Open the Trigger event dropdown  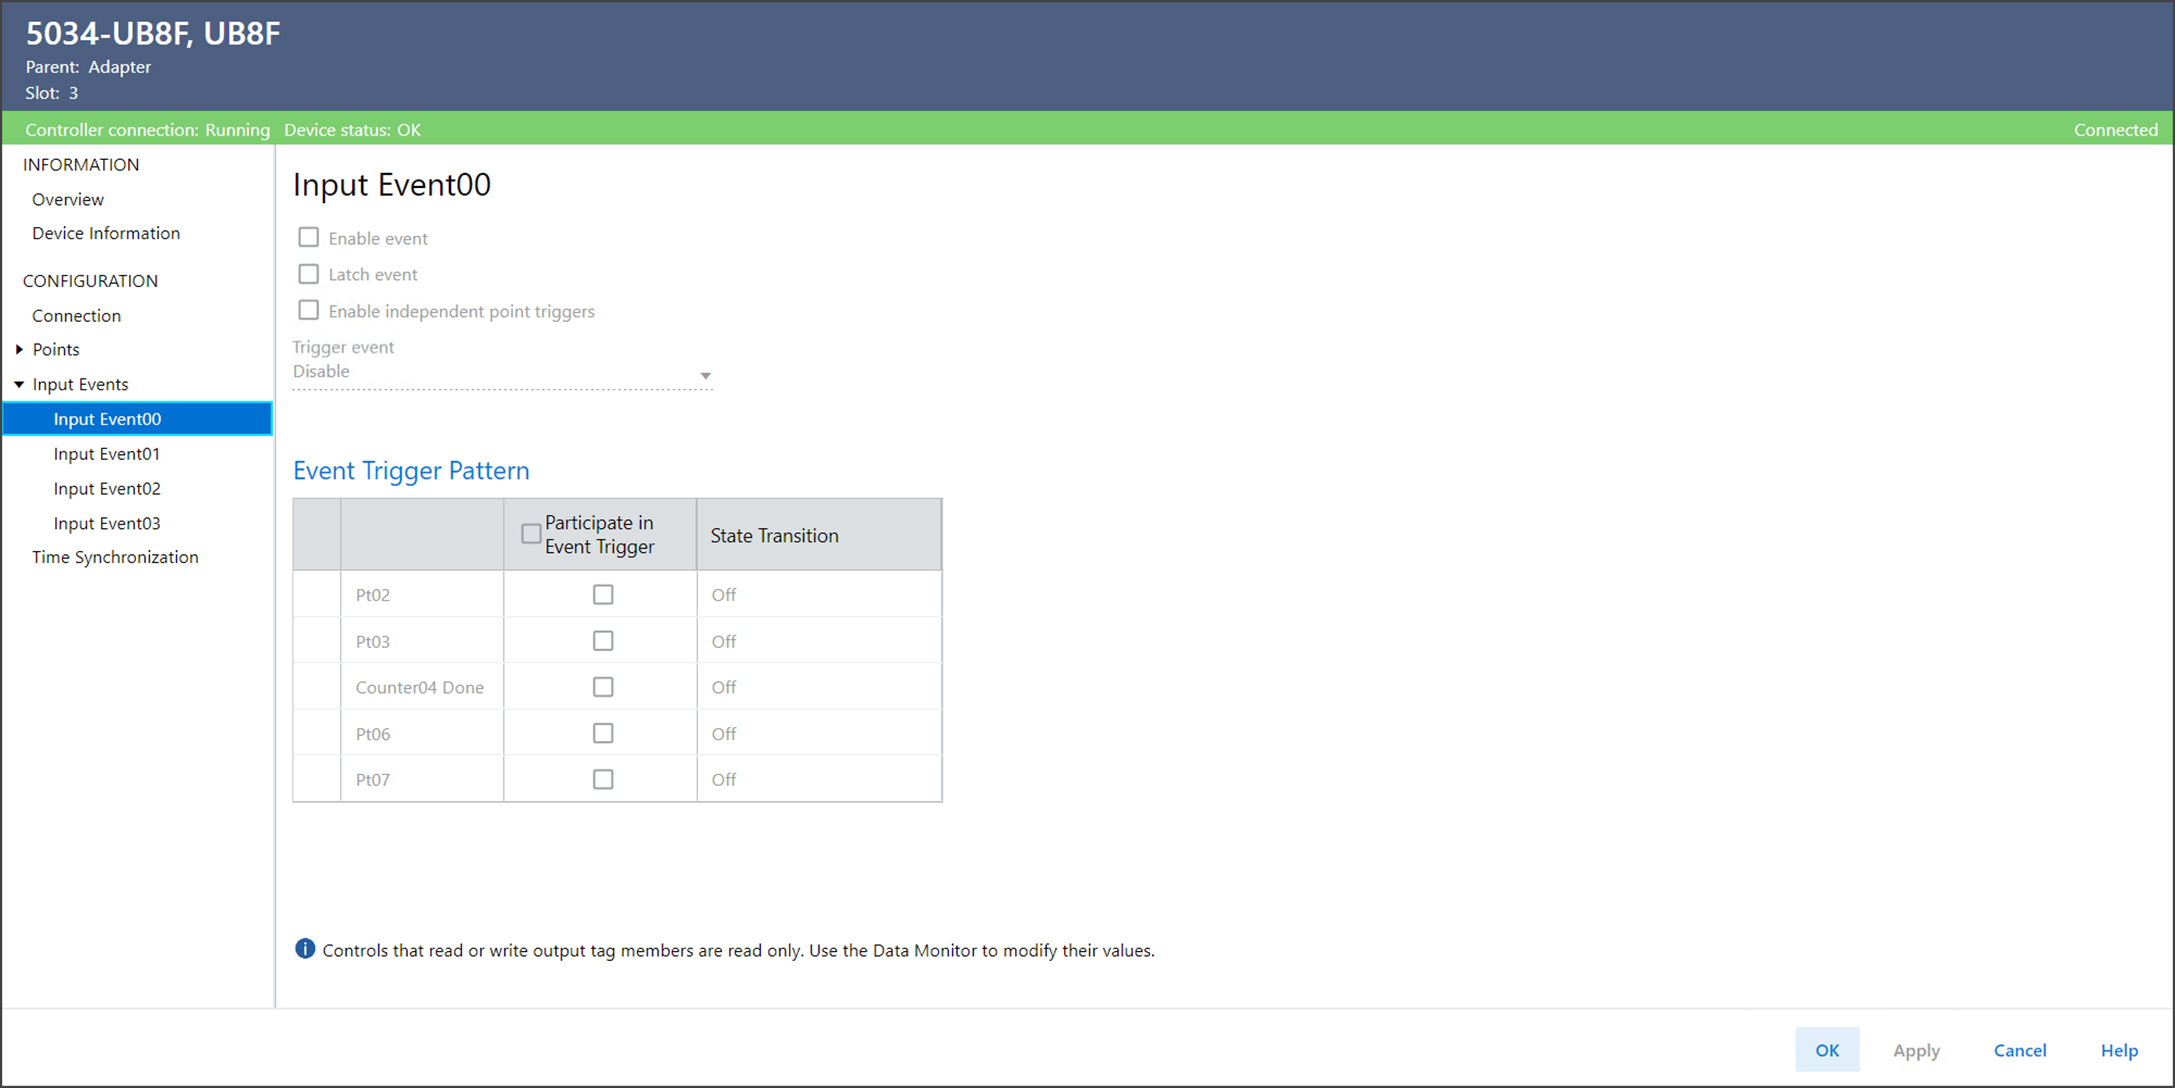pos(705,375)
